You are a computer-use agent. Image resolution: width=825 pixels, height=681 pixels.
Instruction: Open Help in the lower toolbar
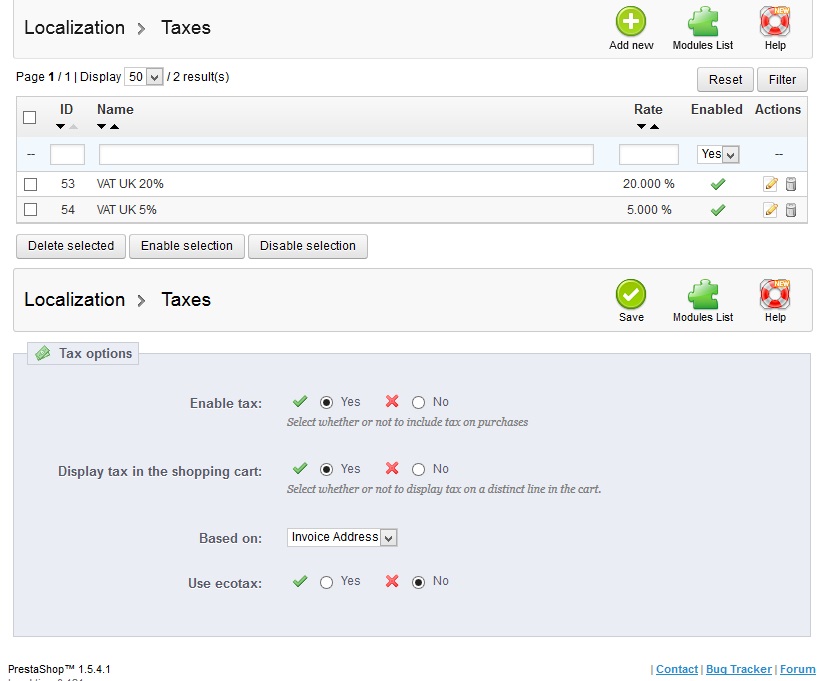[775, 294]
